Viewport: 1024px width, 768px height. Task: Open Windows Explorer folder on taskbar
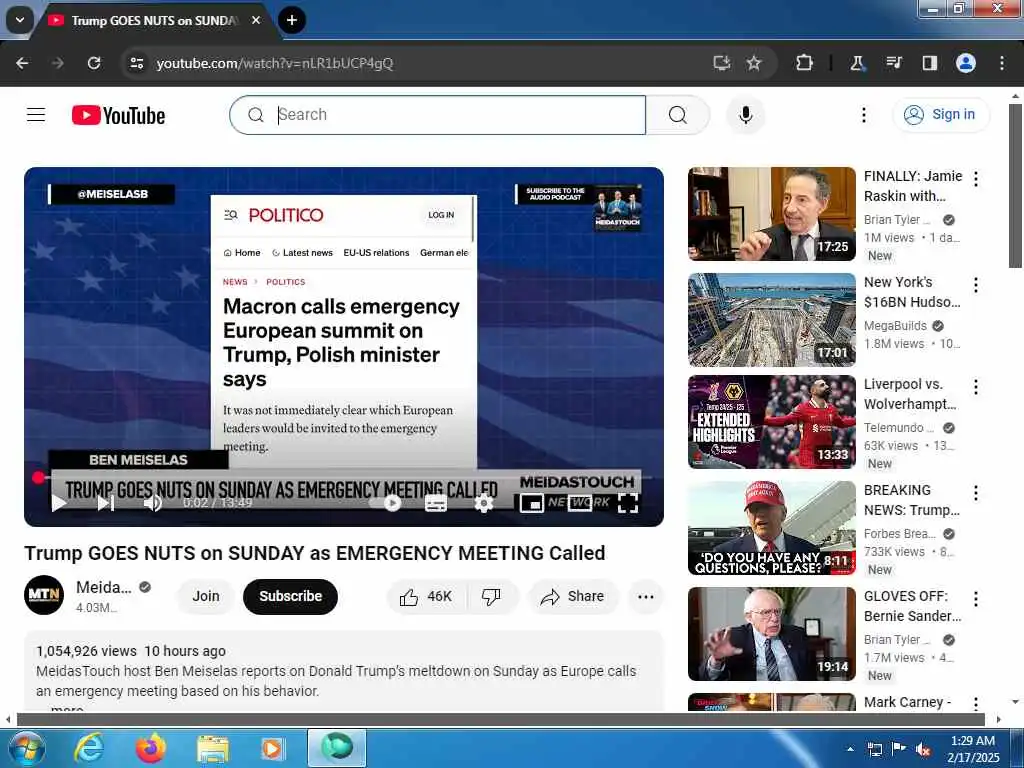(x=213, y=749)
